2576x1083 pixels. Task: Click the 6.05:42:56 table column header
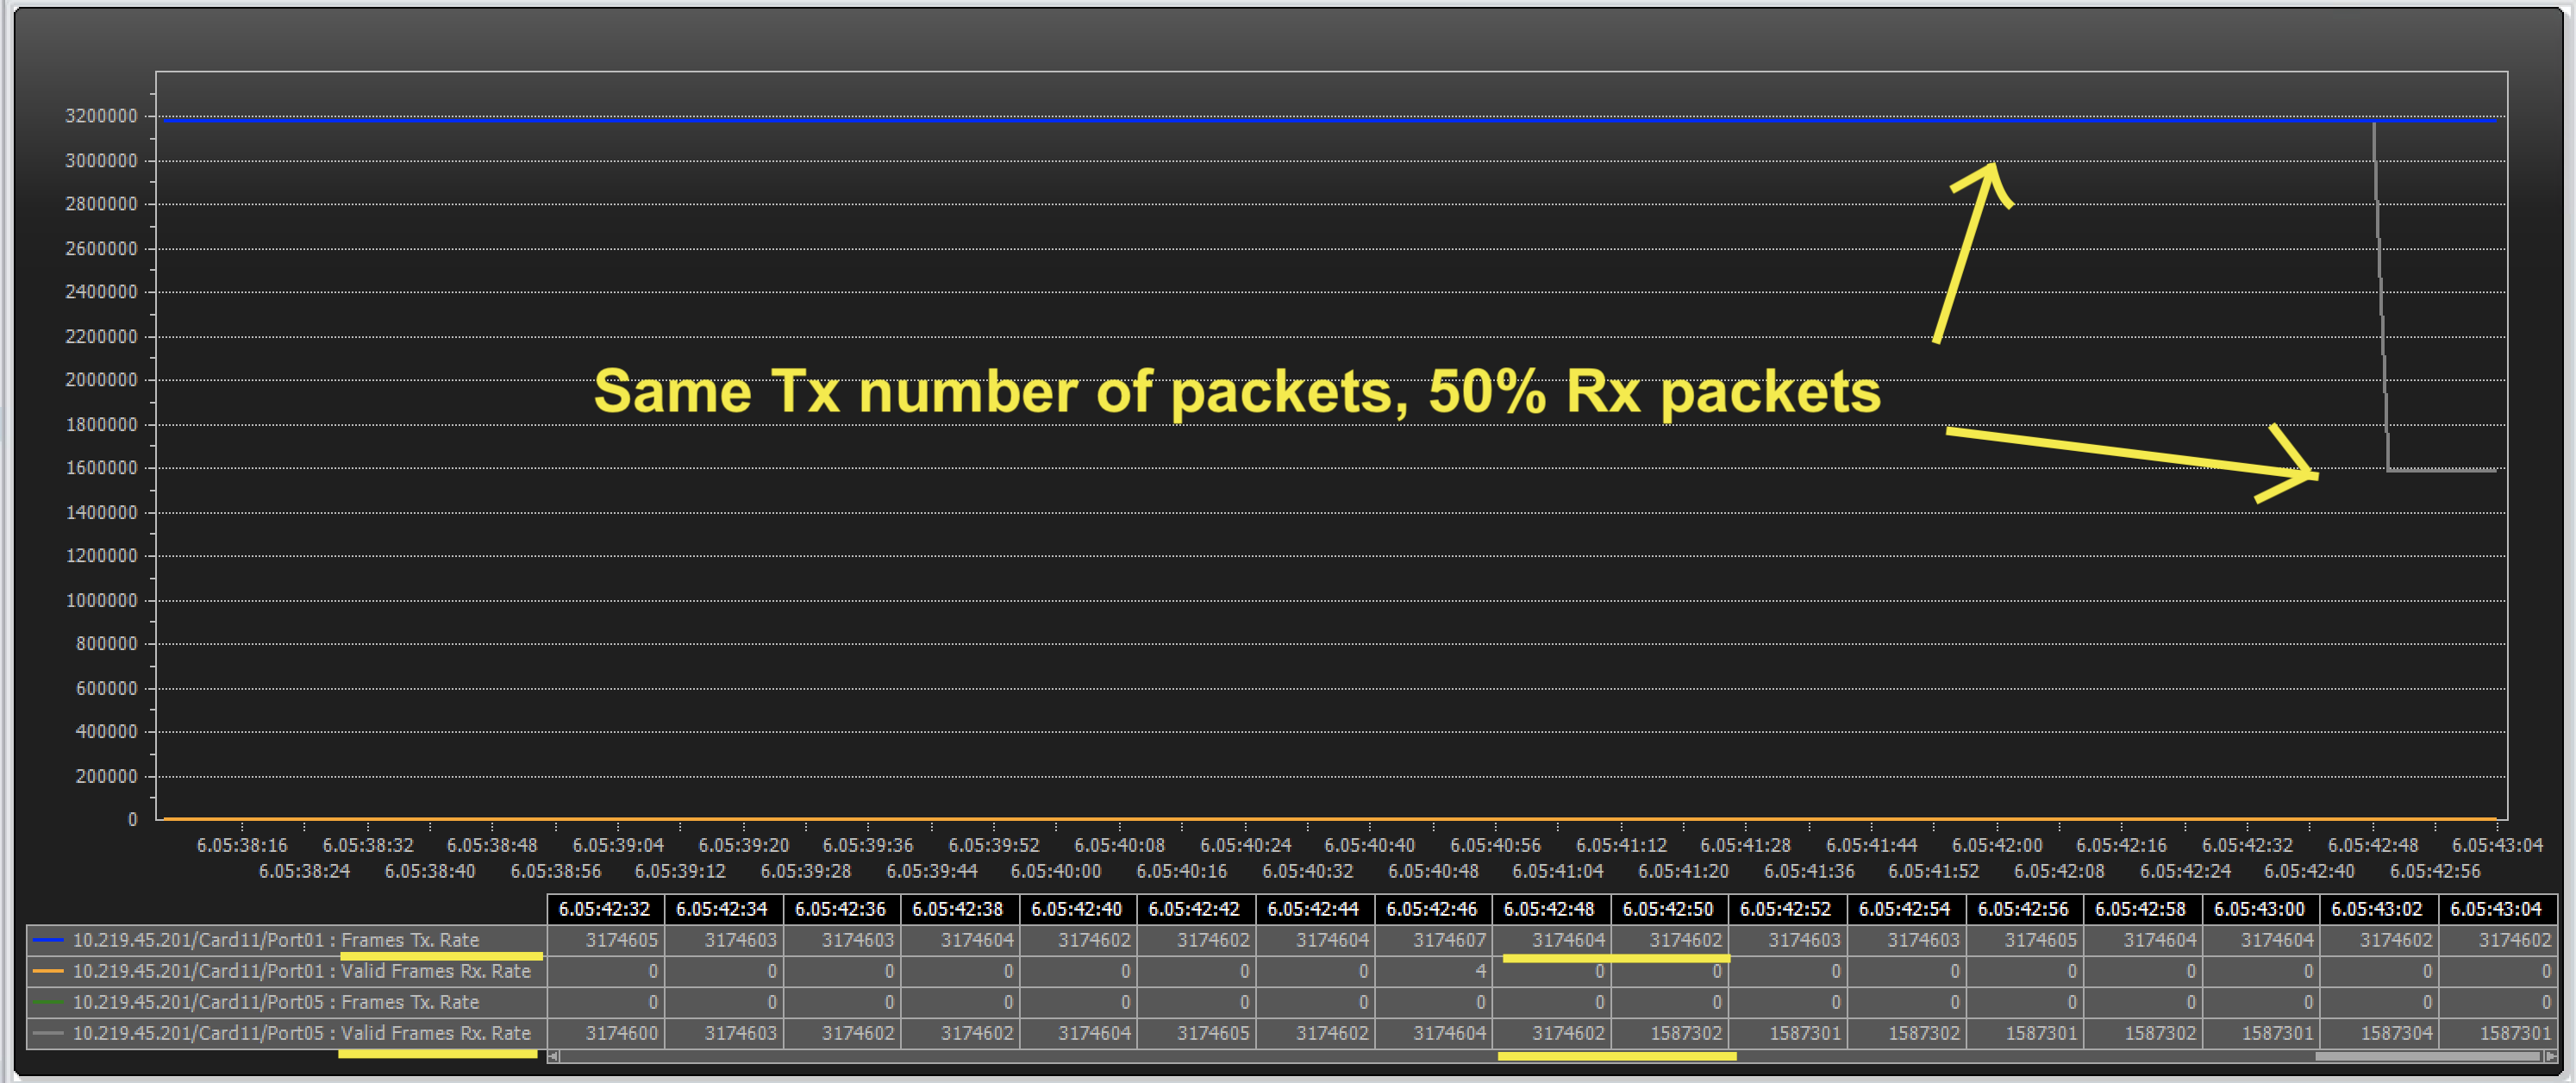[x=2023, y=909]
